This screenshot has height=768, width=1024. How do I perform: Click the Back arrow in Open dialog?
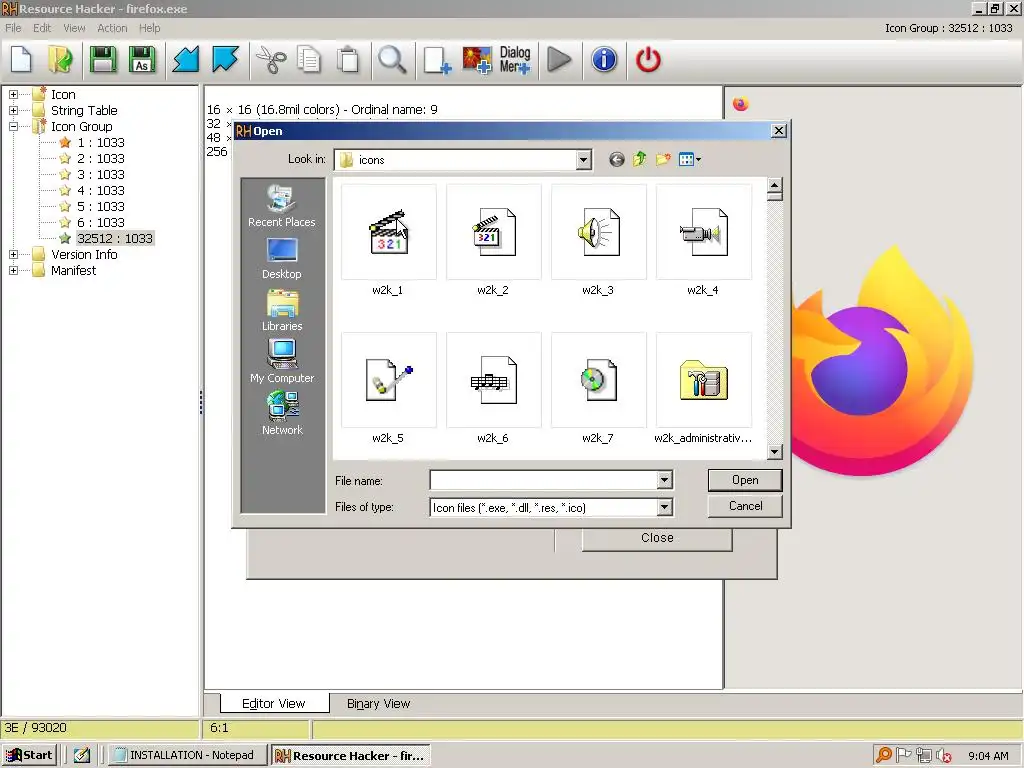[616, 159]
